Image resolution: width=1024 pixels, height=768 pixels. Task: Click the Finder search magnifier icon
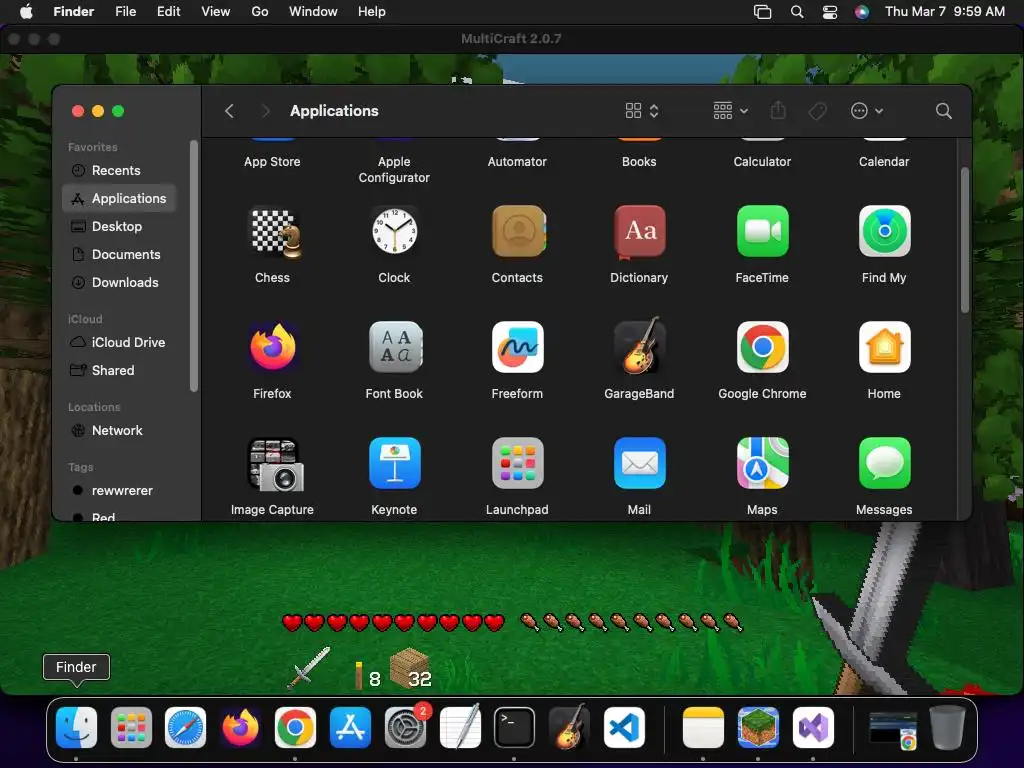click(x=944, y=111)
